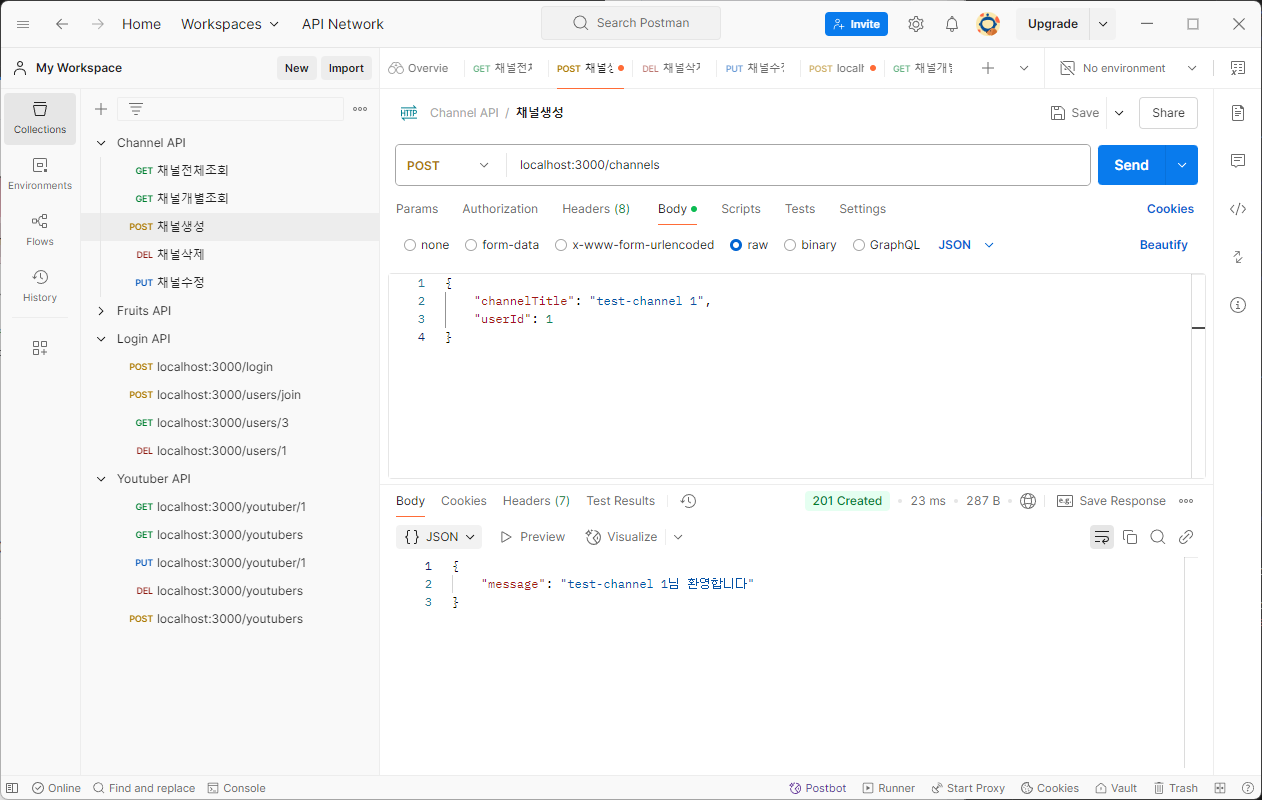Open the user avatar icon
This screenshot has height=800, width=1262.
pyautogui.click(x=988, y=24)
